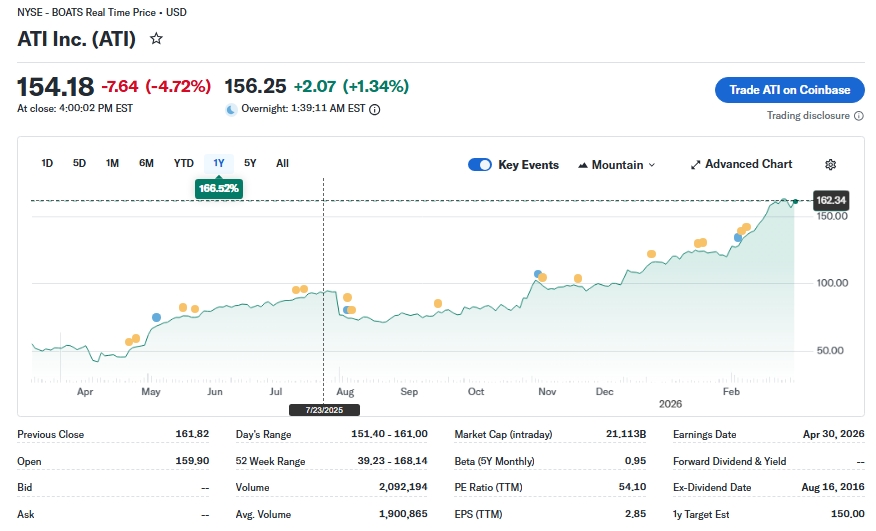
Task: Click Trade ATI on Coinbase button
Action: pos(789,90)
